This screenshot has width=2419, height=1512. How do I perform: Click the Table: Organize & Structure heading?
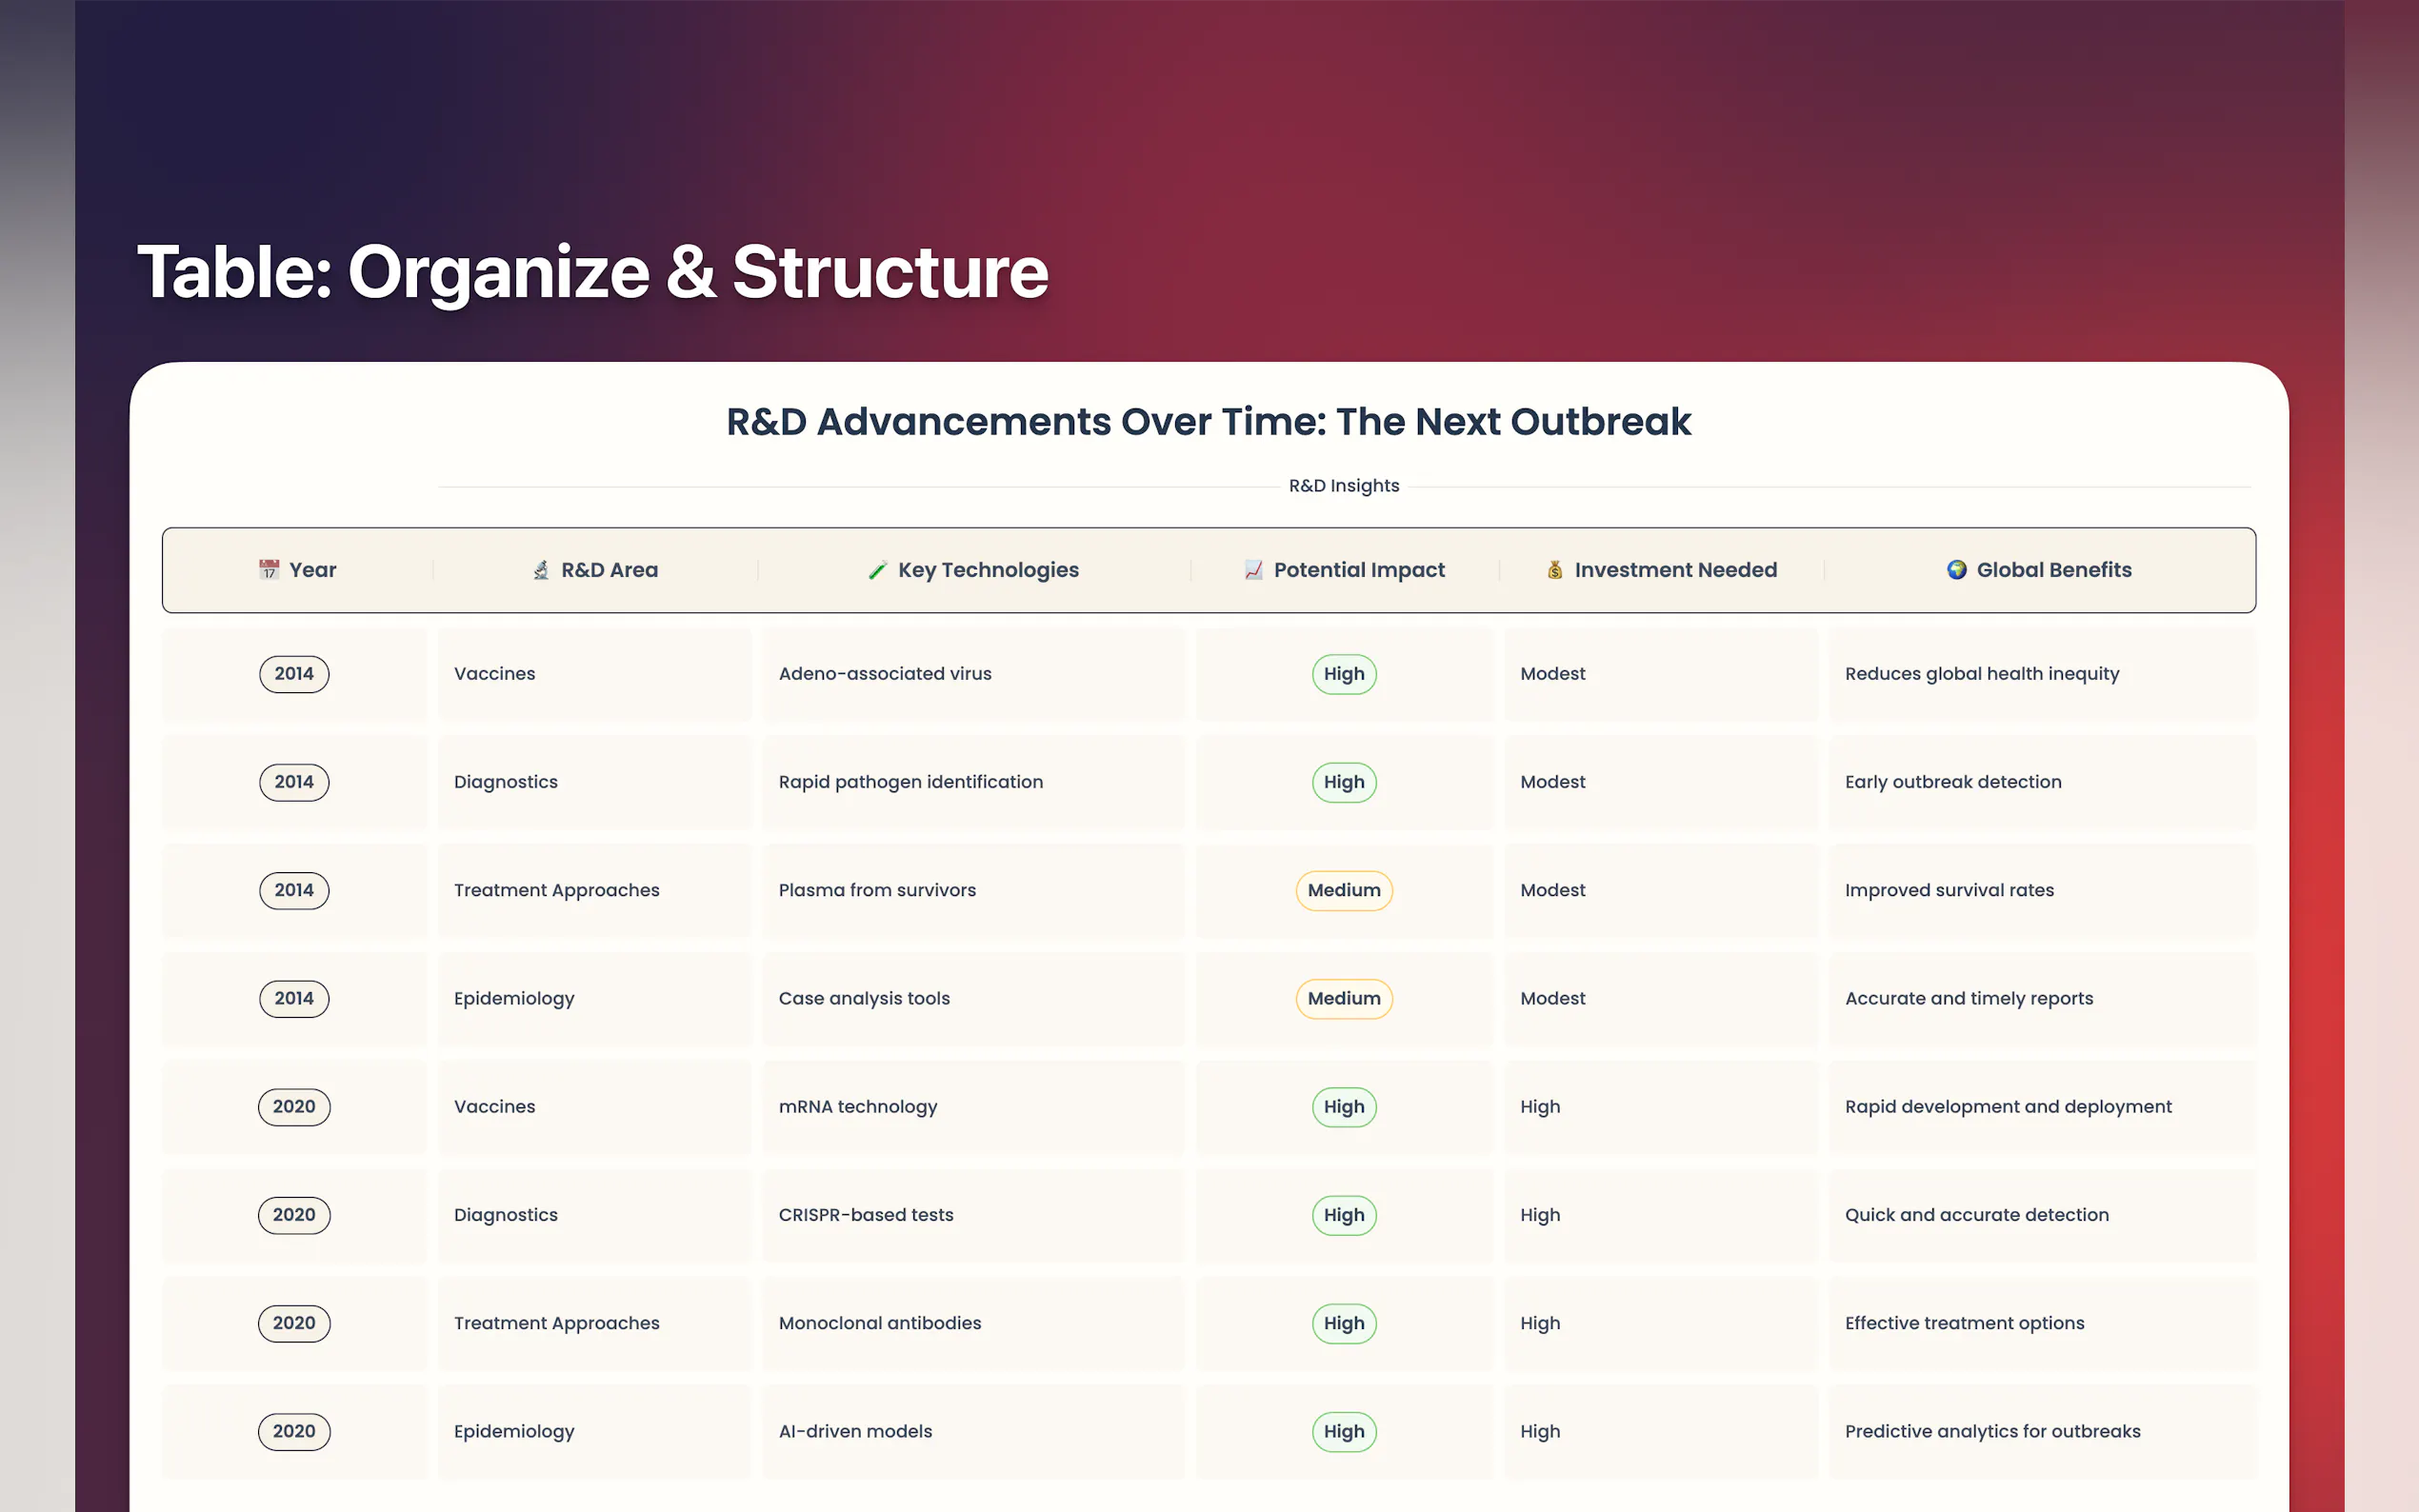point(593,272)
